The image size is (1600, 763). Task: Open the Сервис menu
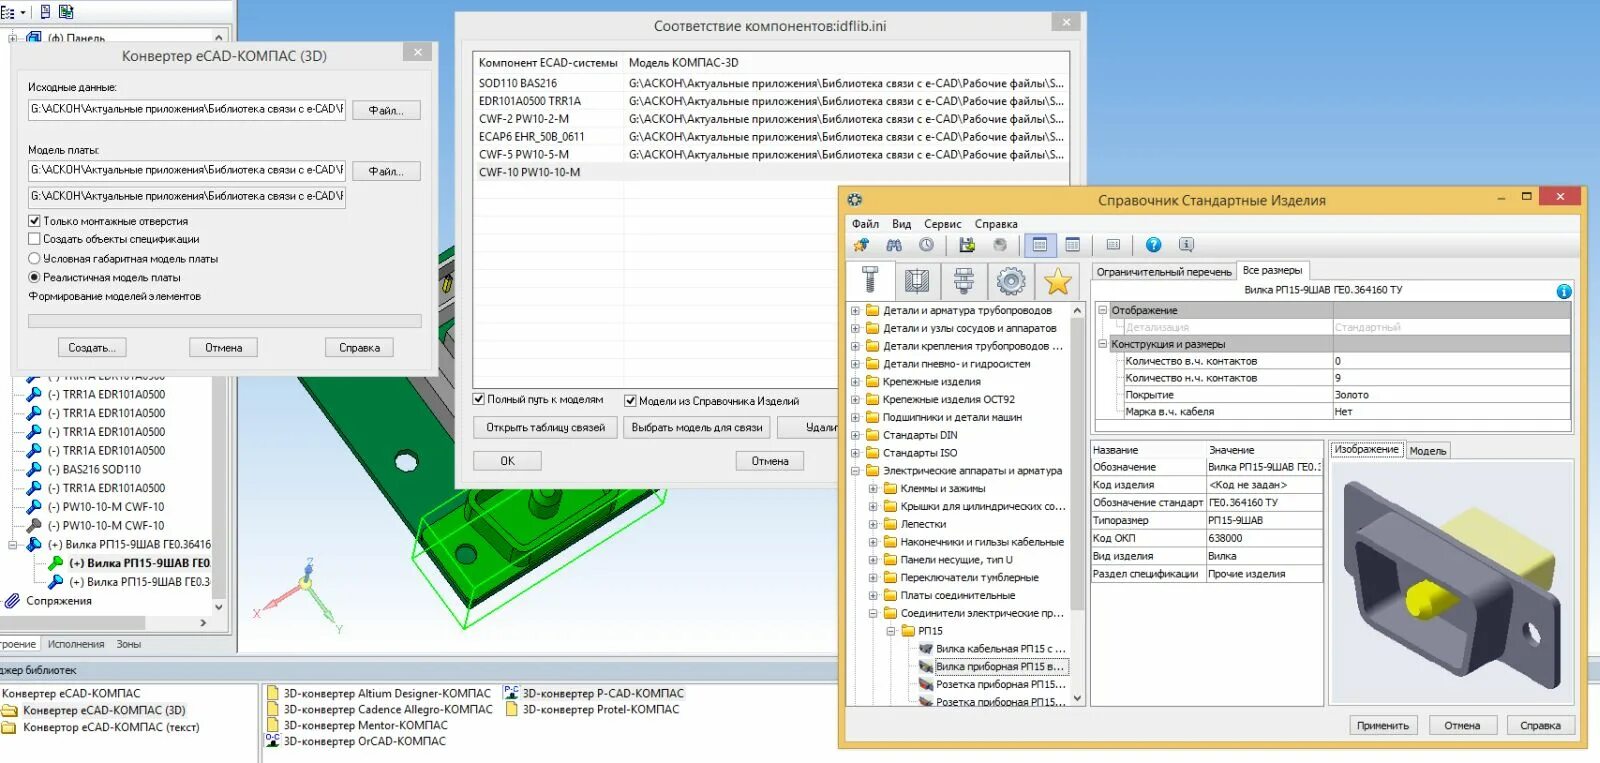[942, 224]
